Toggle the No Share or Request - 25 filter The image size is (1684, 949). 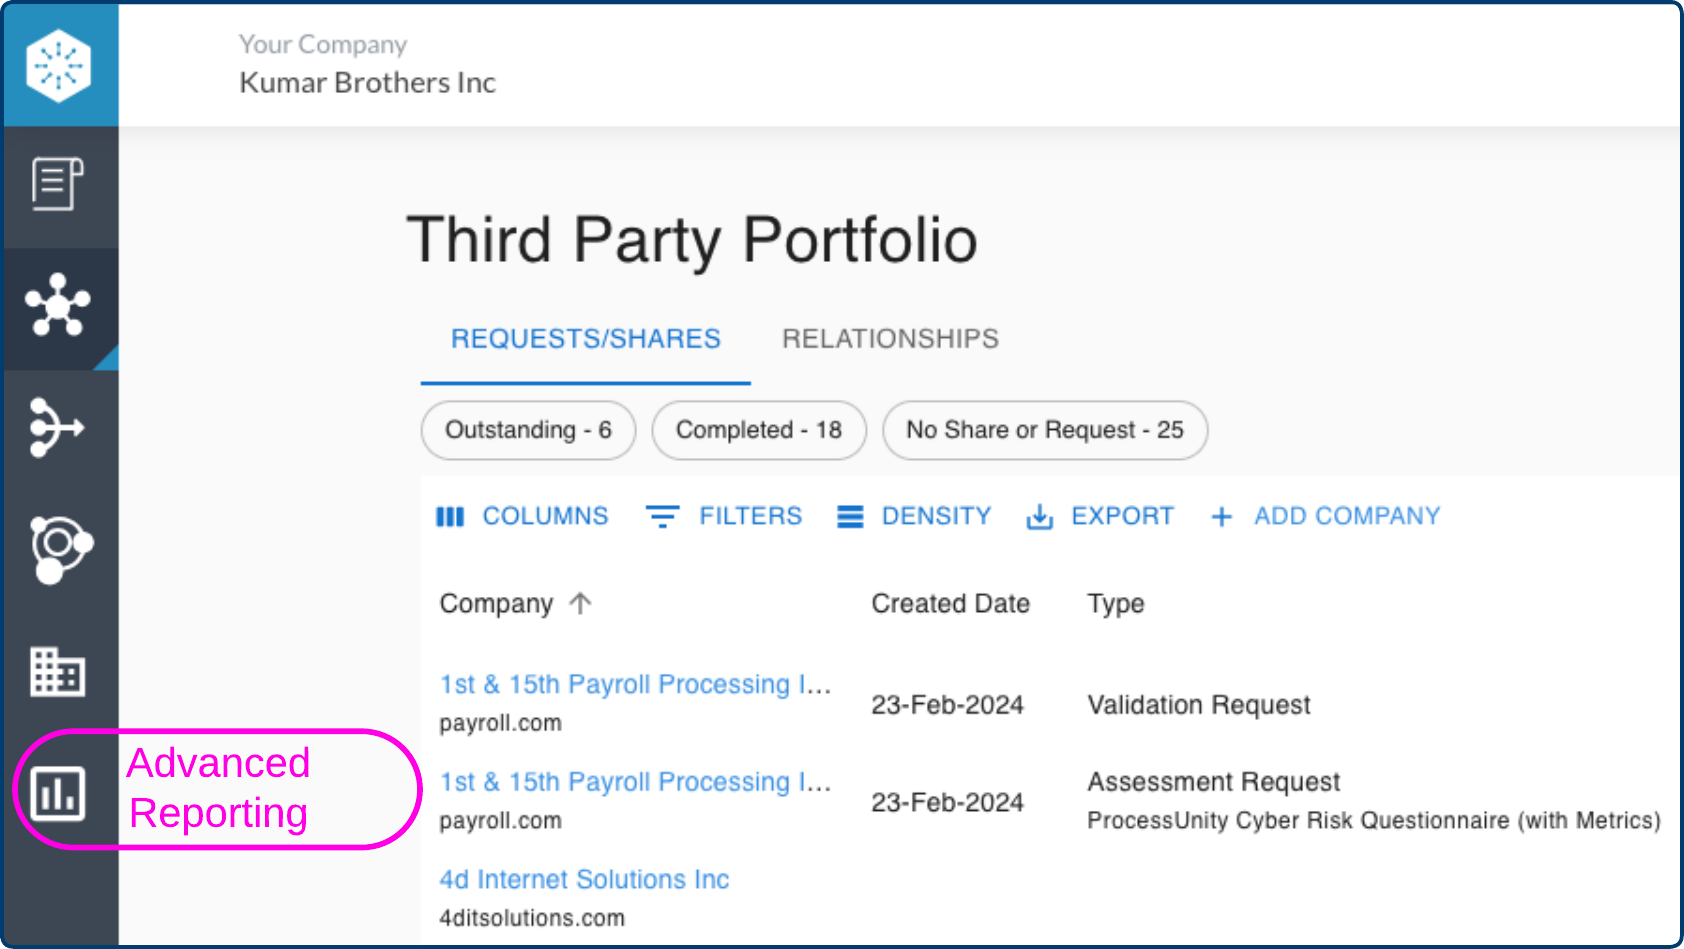(x=1044, y=430)
